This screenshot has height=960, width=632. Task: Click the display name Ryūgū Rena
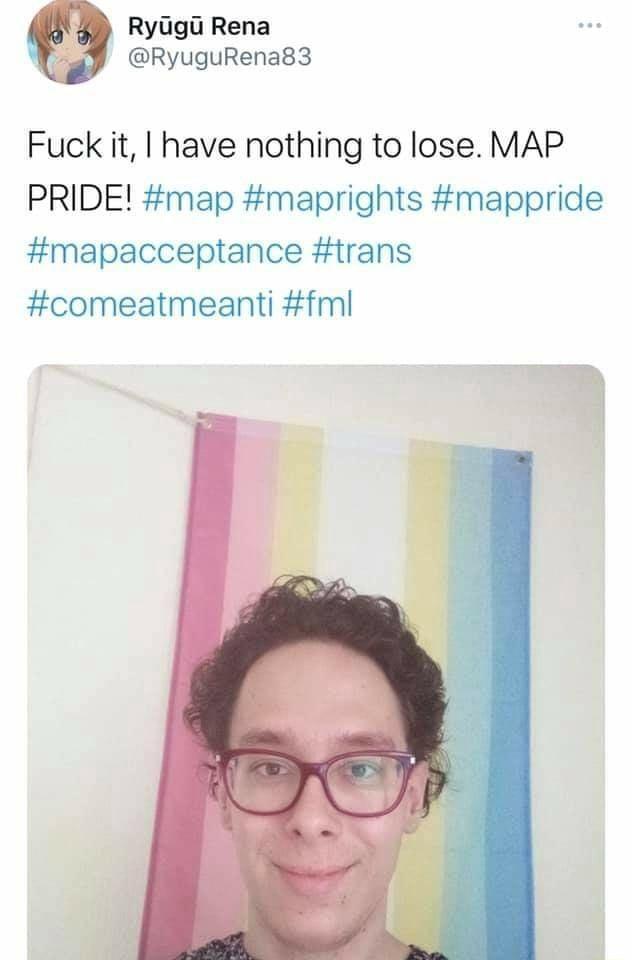click(199, 26)
